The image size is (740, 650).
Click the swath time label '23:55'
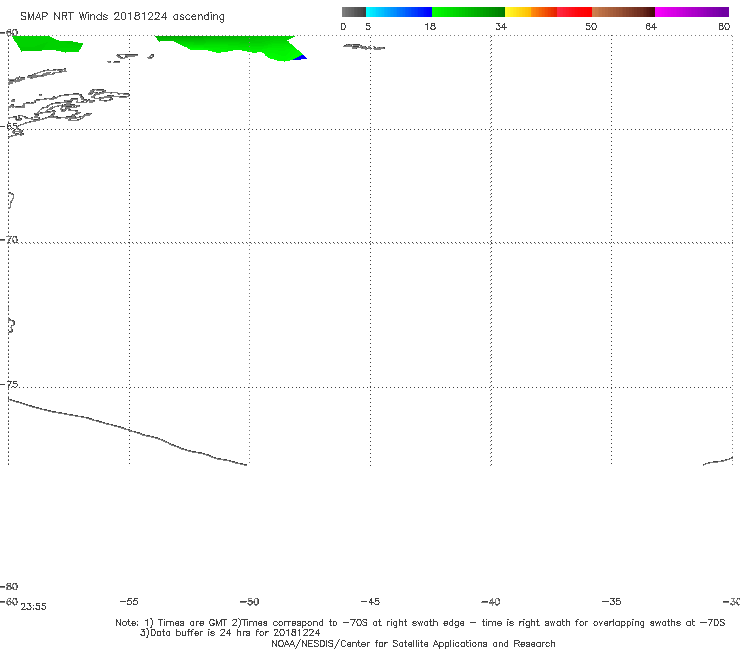tap(34, 607)
